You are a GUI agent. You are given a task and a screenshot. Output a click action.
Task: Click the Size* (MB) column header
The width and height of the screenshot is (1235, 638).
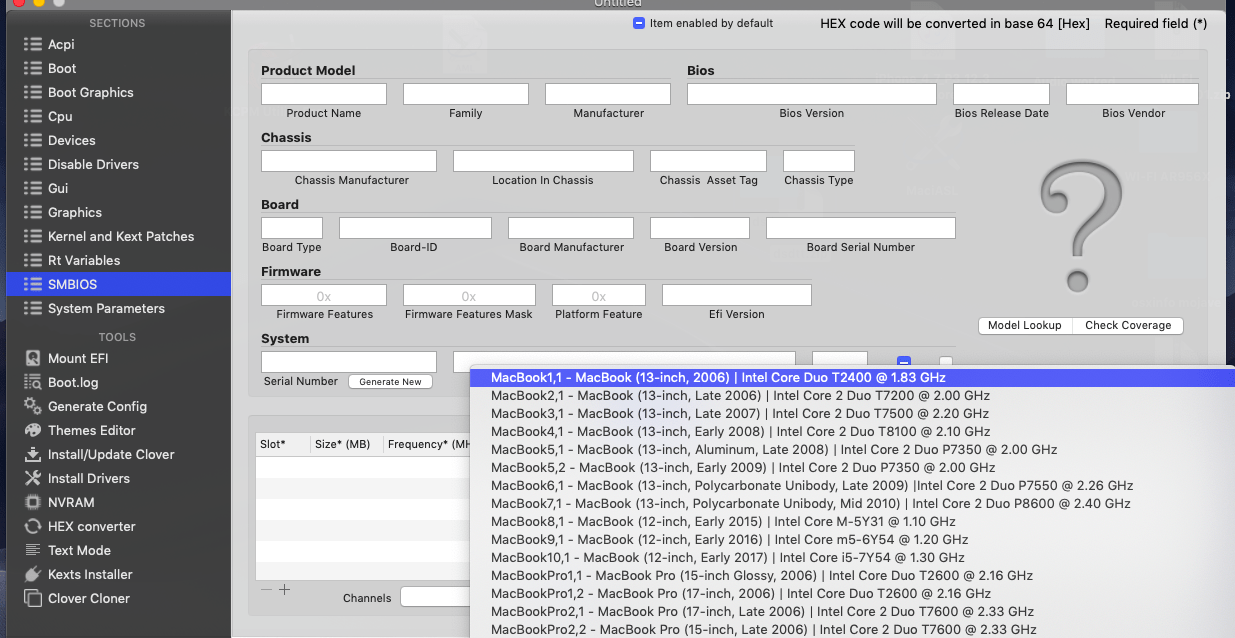tap(346, 444)
